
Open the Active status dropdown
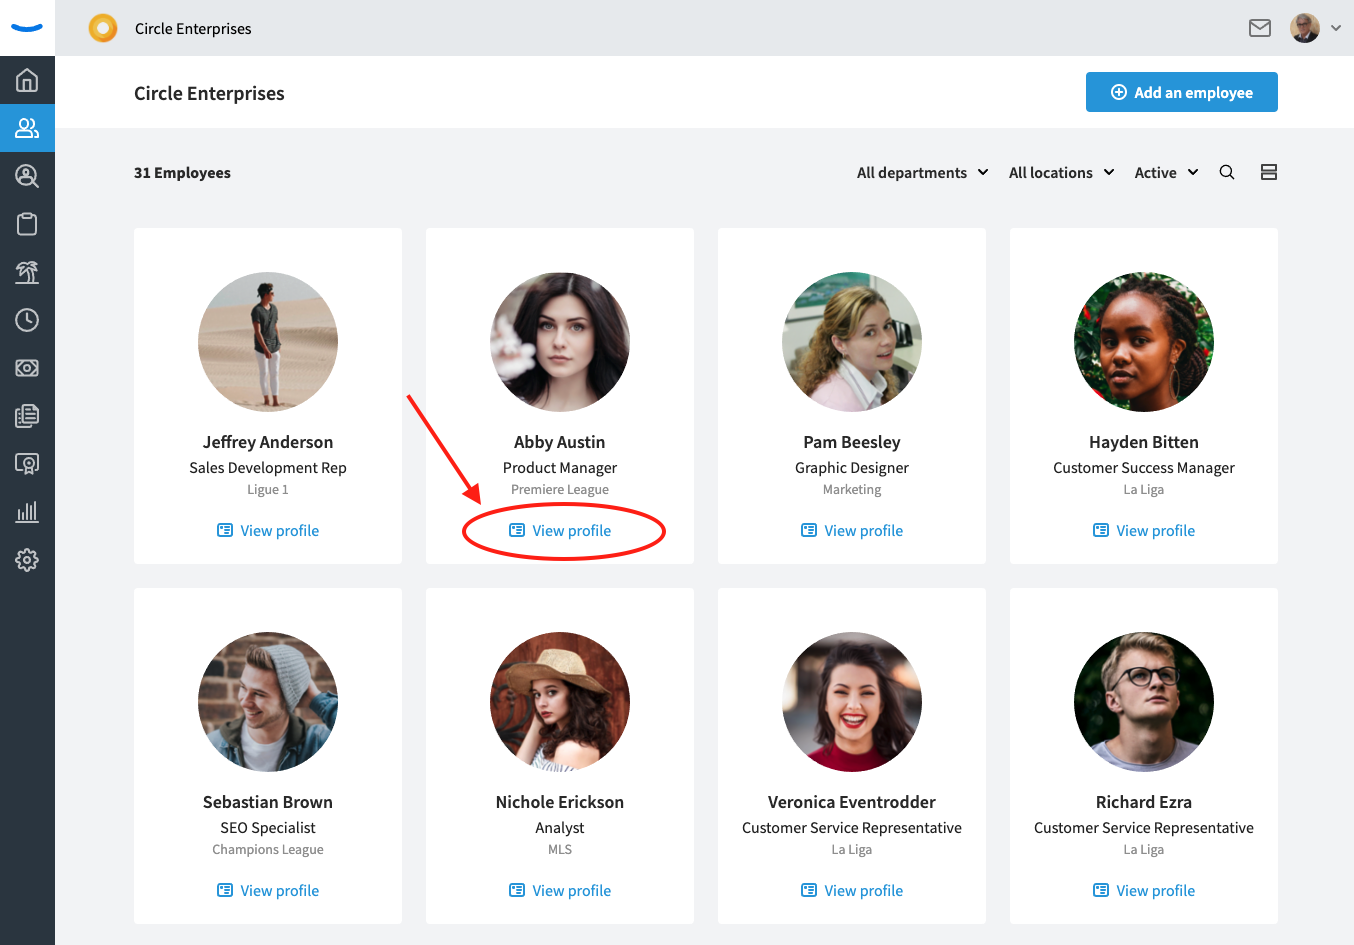click(x=1166, y=173)
